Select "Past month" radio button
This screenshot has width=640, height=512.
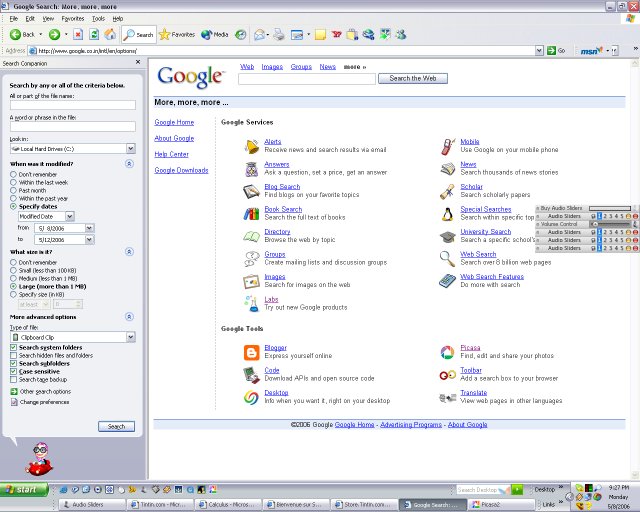point(13,190)
